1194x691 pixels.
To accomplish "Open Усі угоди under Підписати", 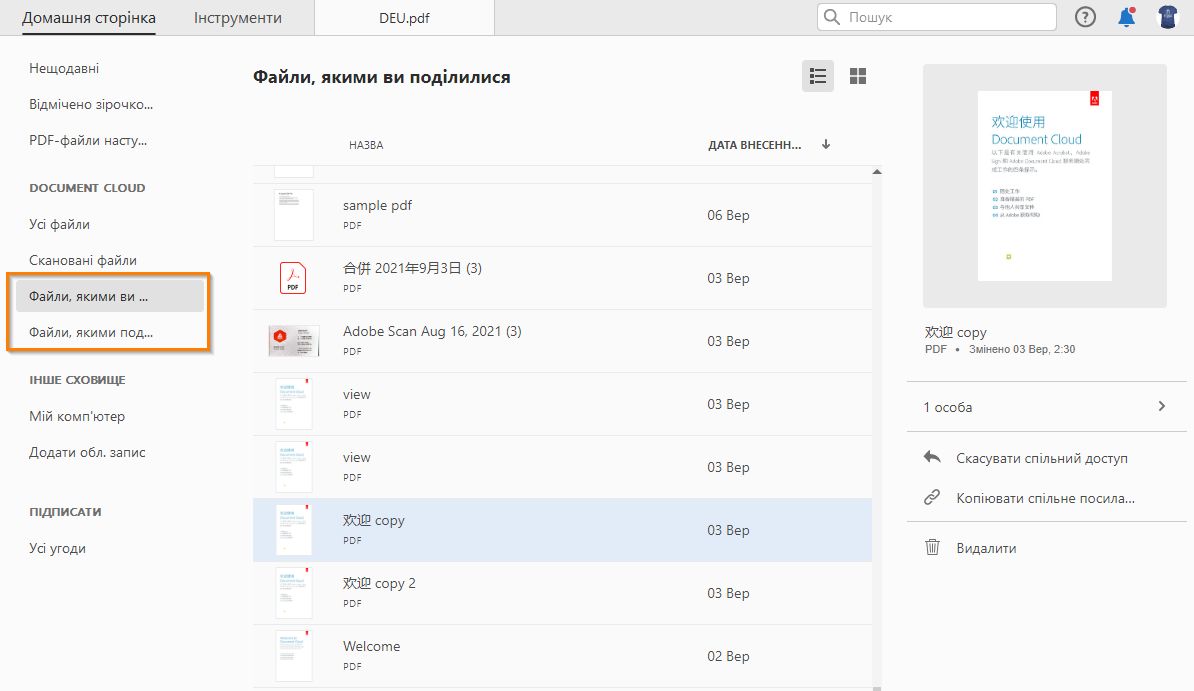I will (57, 548).
